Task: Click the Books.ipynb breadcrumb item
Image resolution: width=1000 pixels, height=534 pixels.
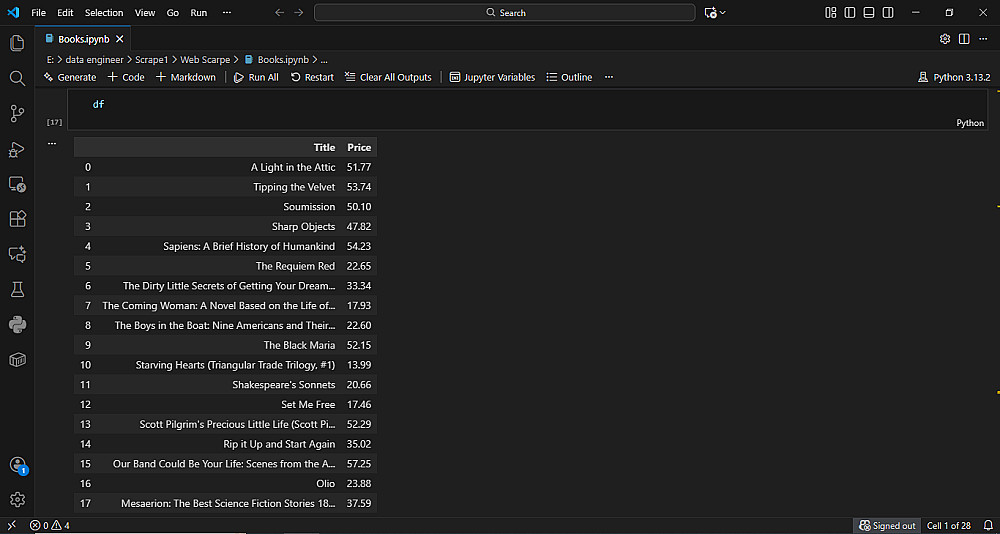Action: point(276,59)
